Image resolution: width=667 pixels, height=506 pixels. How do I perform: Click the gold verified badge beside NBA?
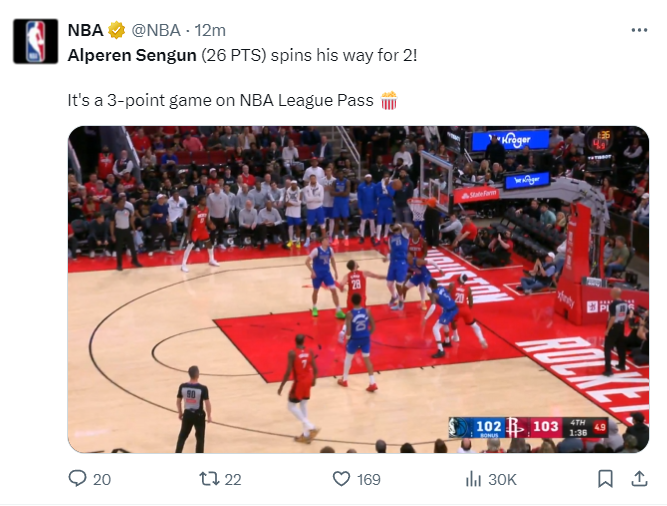[116, 31]
